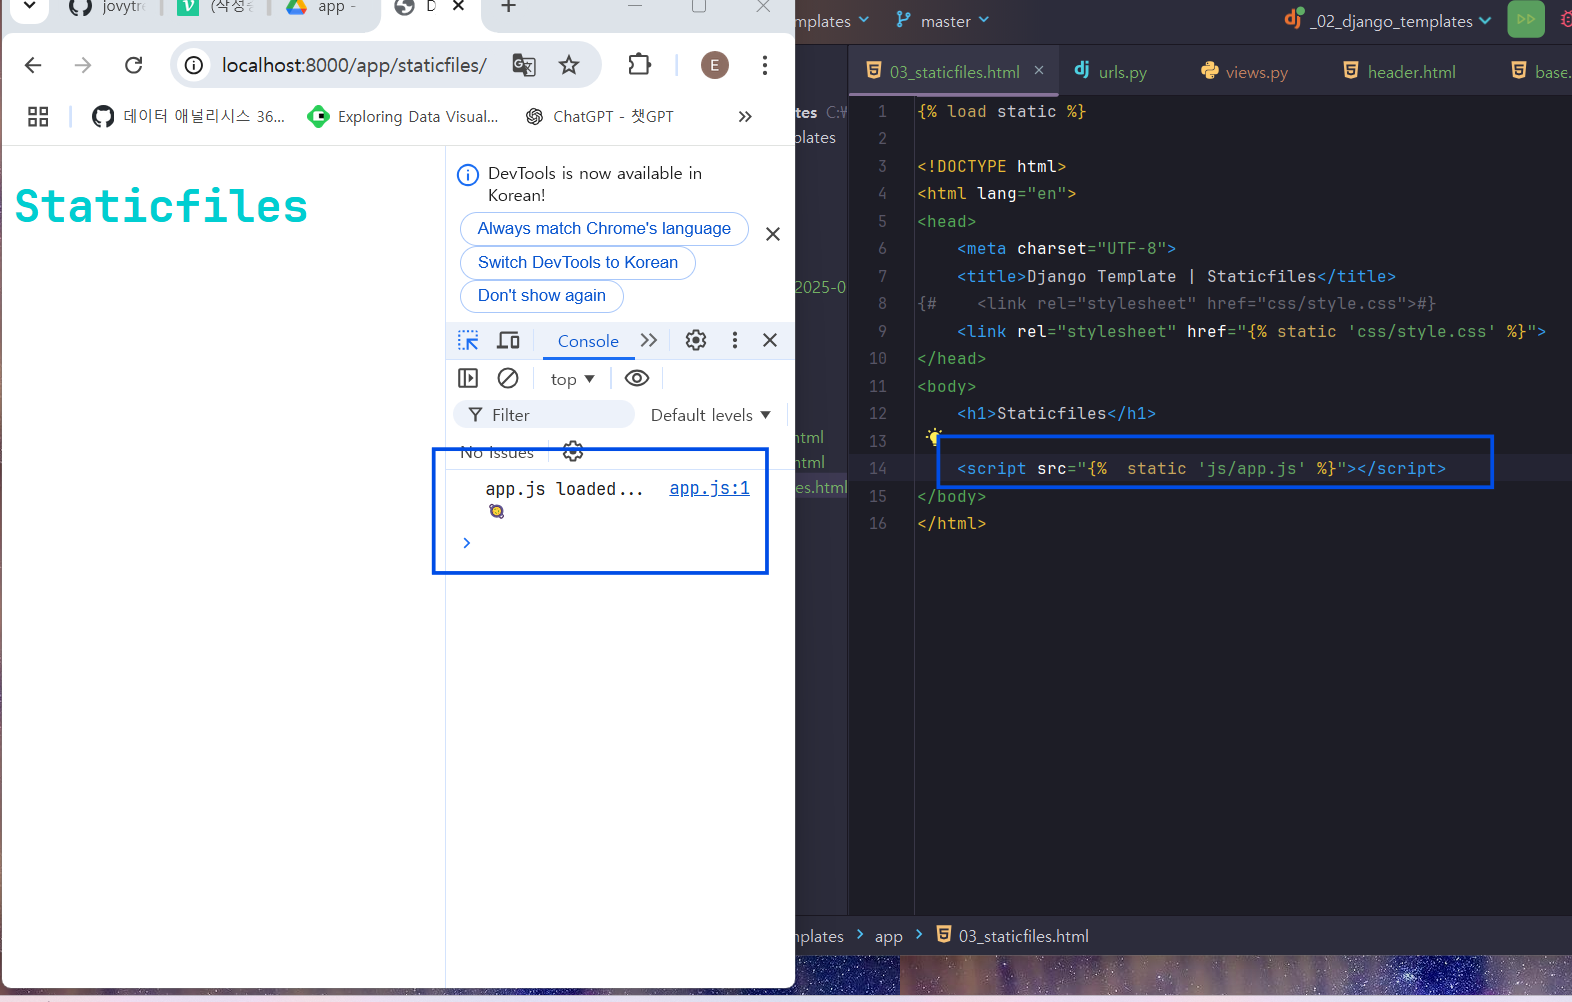Open top JavaScript context dropdown
This screenshot has height=1002, width=1572.
pos(572,379)
